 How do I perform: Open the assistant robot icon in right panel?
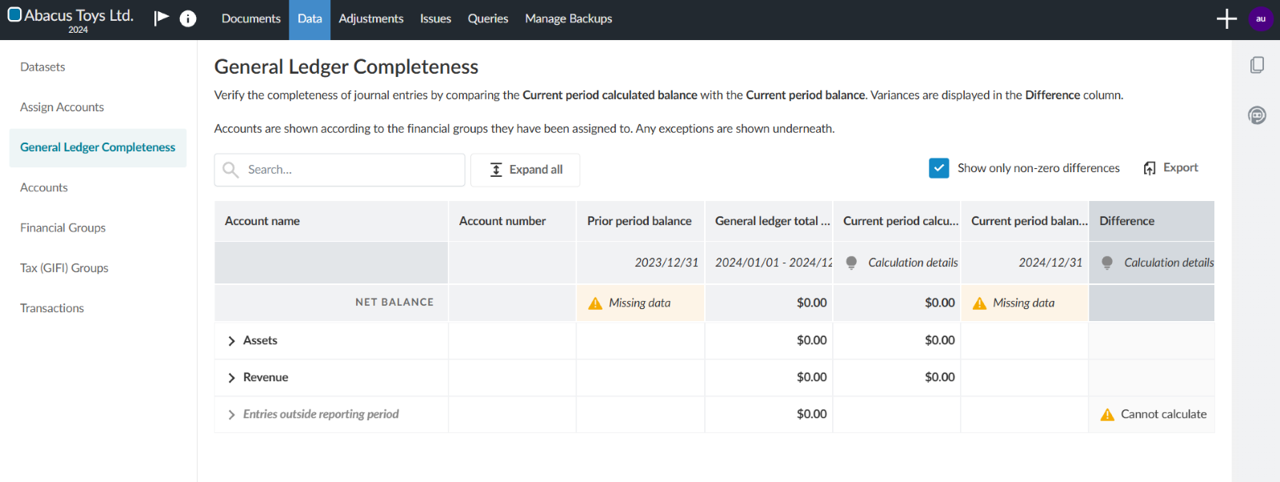click(1258, 115)
